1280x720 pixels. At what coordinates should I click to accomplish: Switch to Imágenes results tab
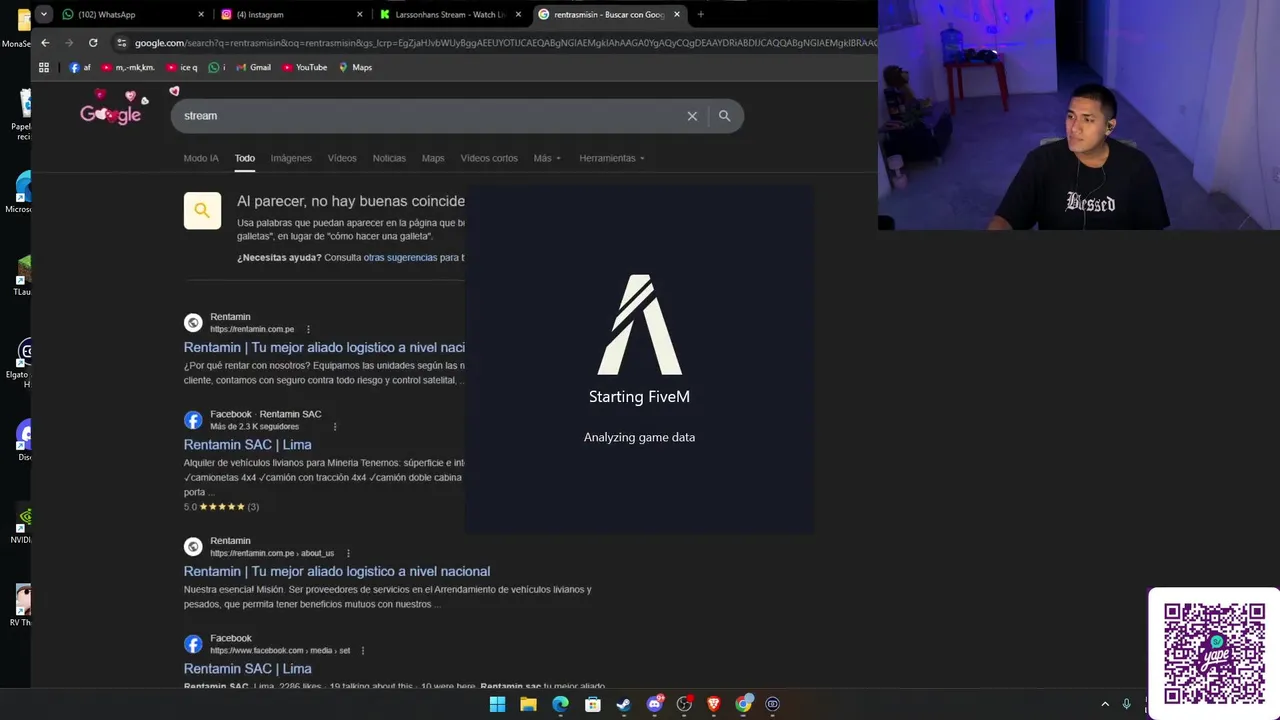[291, 158]
